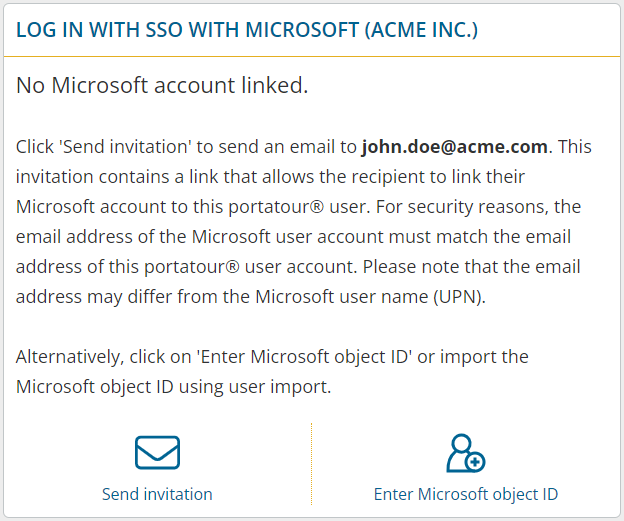
Task: Click the user-with-plus icon for object ID
Action: click(465, 453)
